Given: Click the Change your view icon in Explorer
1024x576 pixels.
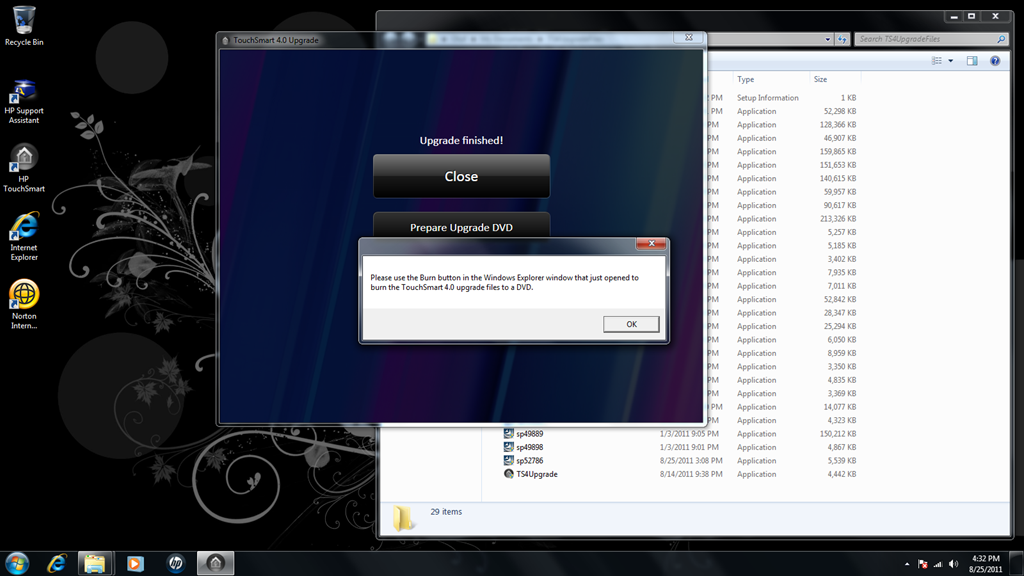Looking at the screenshot, I should [936, 61].
